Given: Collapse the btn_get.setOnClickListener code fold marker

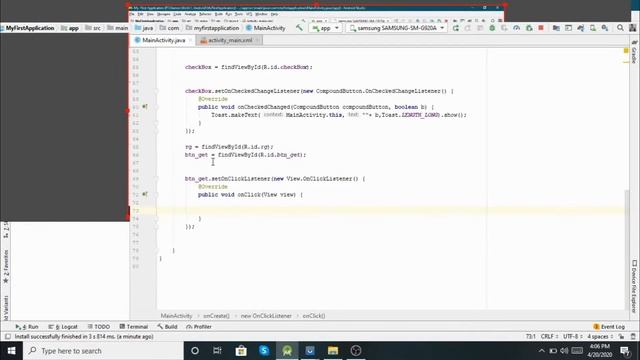Looking at the screenshot, I should click(156, 179).
